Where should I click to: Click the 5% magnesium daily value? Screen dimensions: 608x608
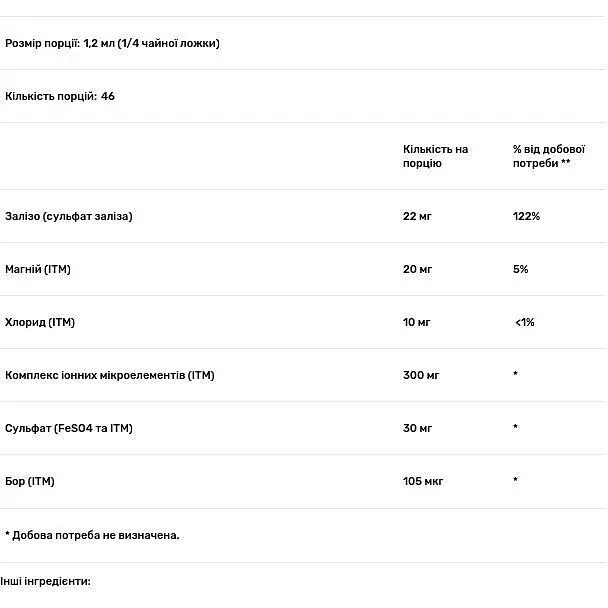(520, 269)
